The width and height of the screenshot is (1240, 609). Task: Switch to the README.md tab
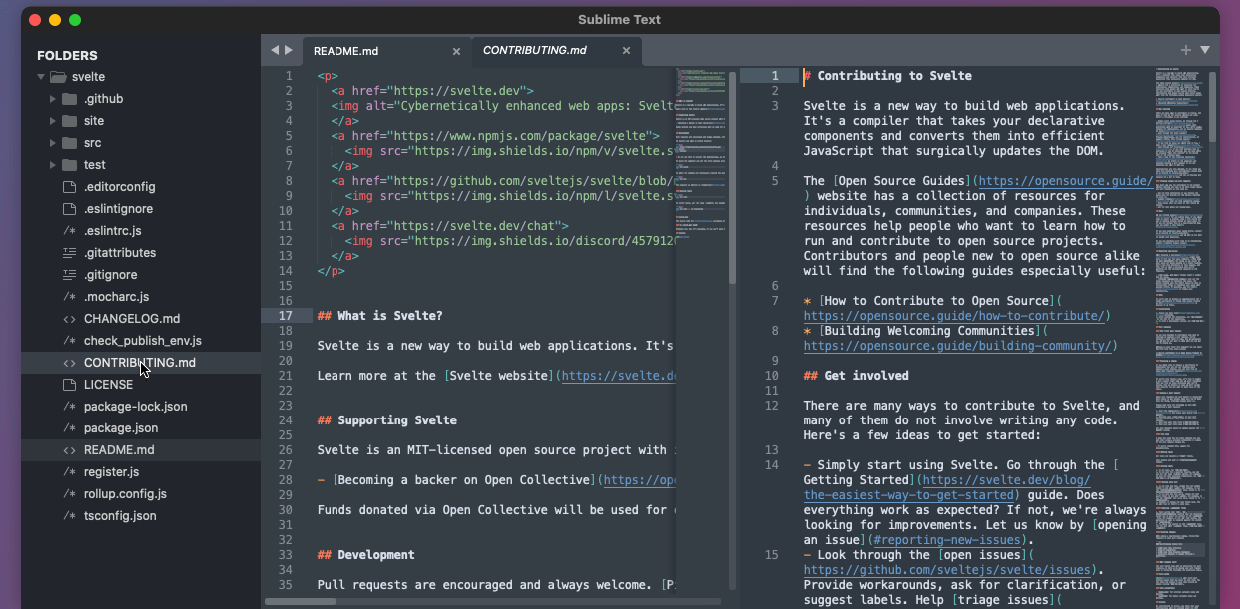tap(346, 50)
